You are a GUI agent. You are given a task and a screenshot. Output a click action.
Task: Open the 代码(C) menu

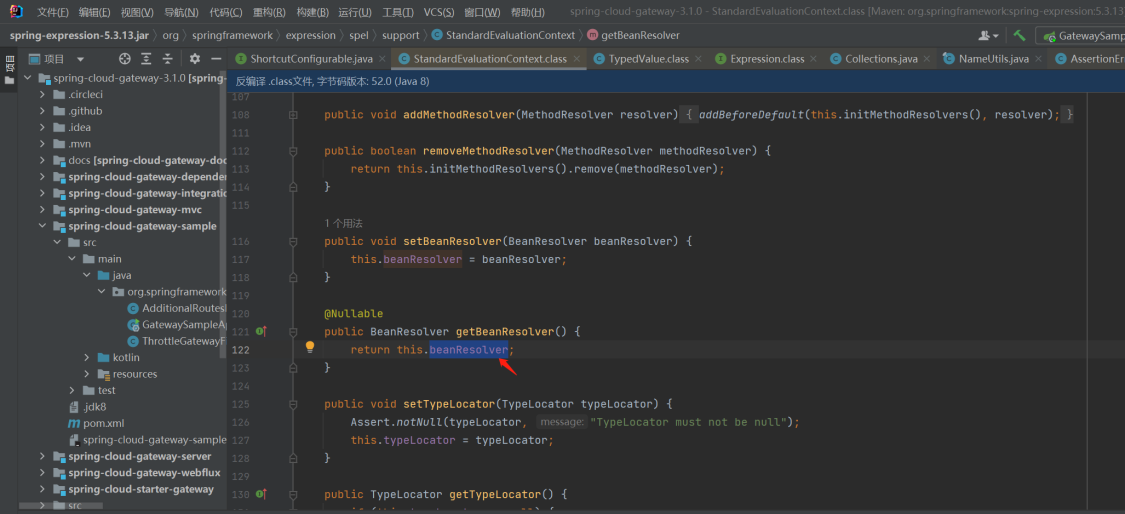(x=225, y=12)
